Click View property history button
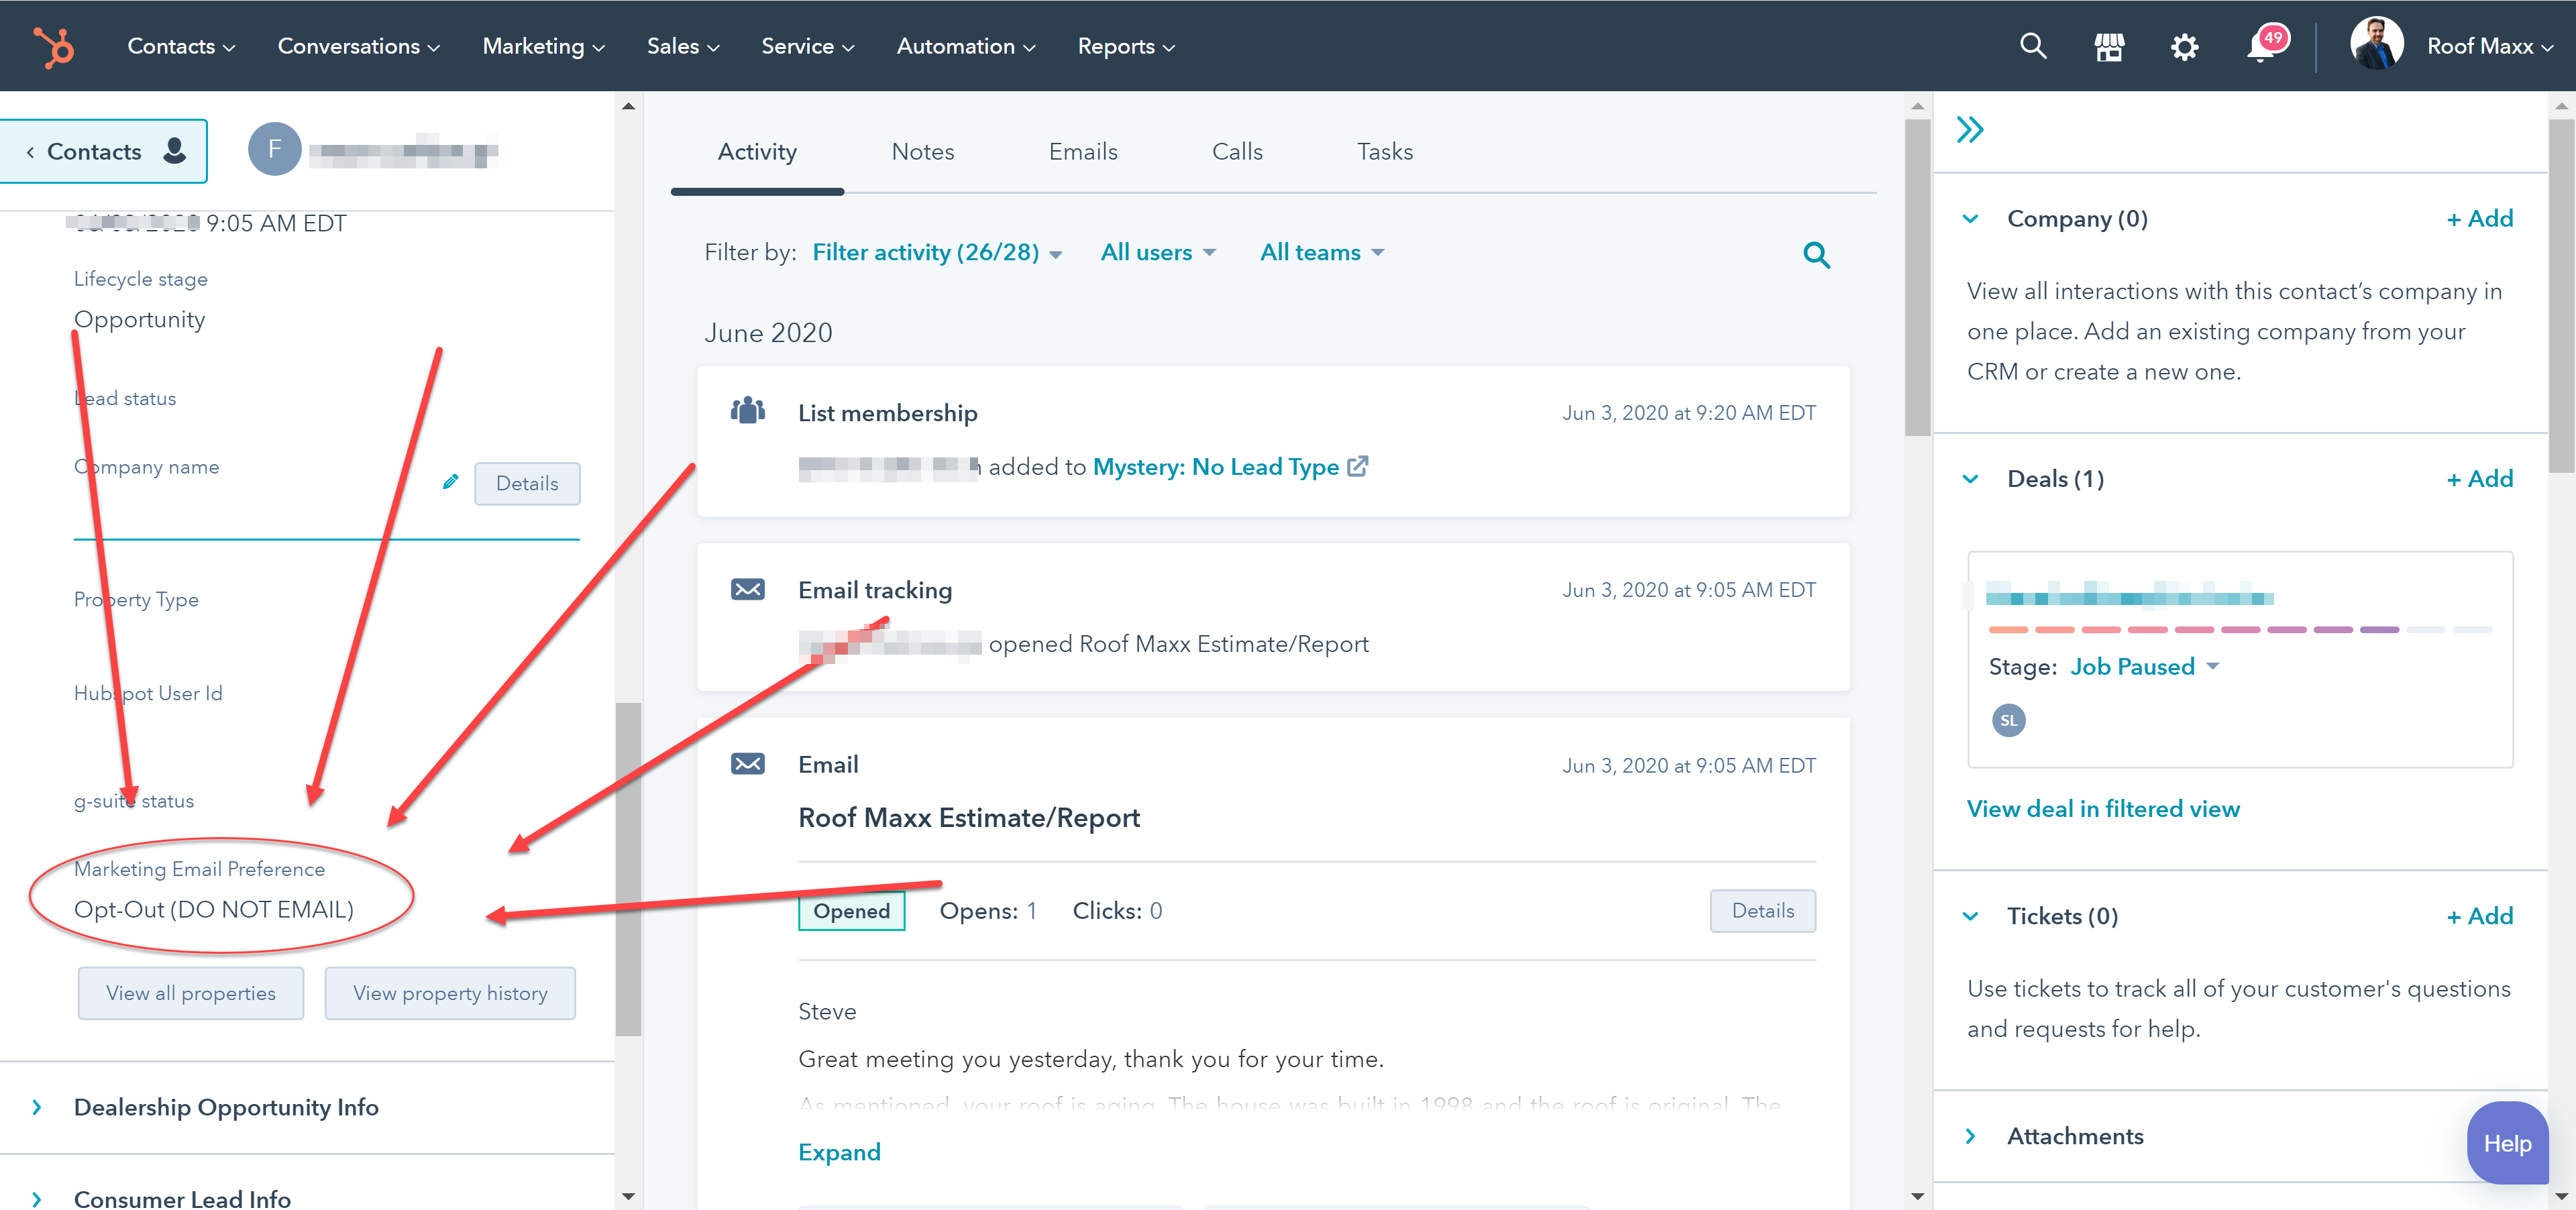Image resolution: width=2576 pixels, height=1210 pixels. coord(450,993)
